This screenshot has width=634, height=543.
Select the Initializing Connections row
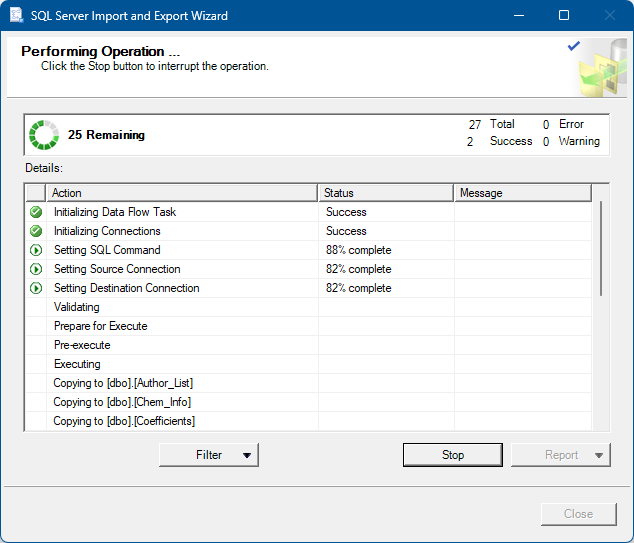[309, 231]
